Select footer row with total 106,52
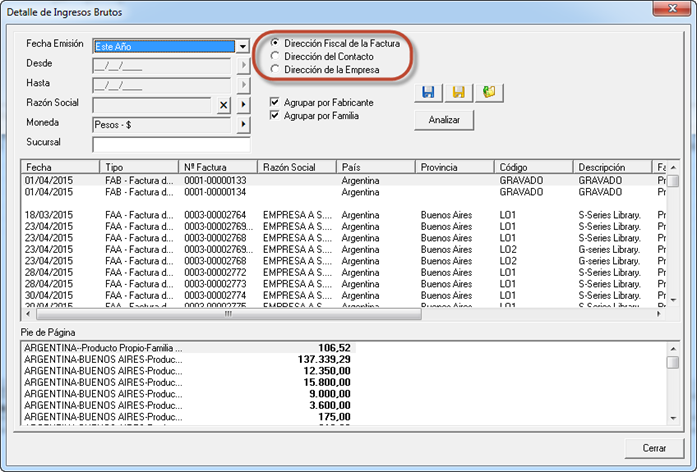This screenshot has height=472, width=697. [x=188, y=348]
